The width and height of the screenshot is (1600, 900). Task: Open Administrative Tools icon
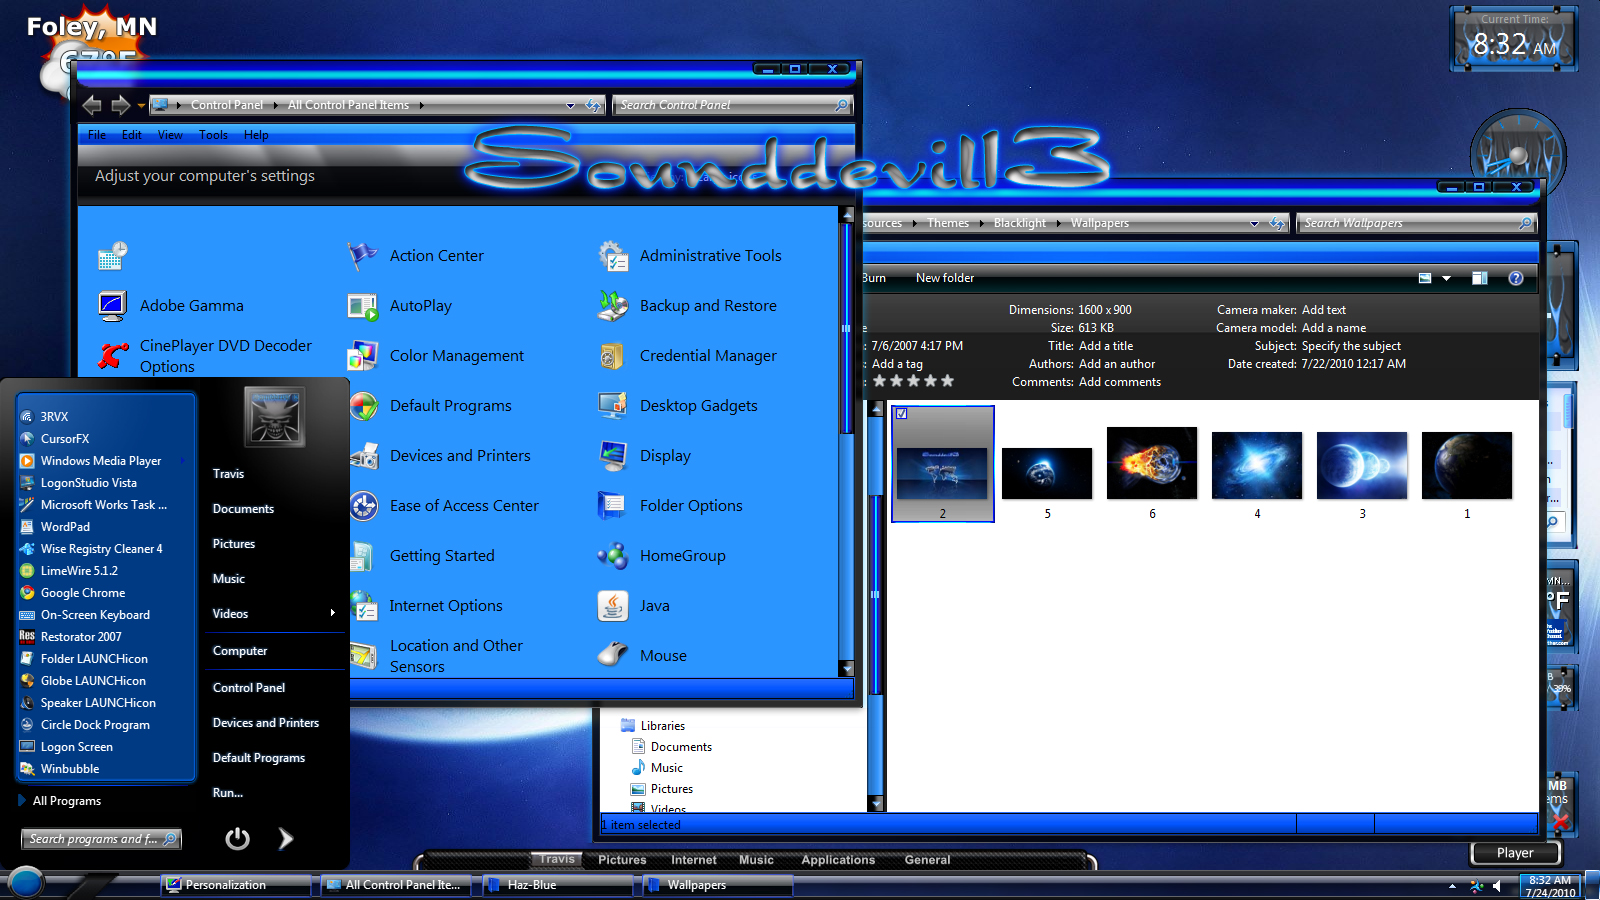point(612,256)
